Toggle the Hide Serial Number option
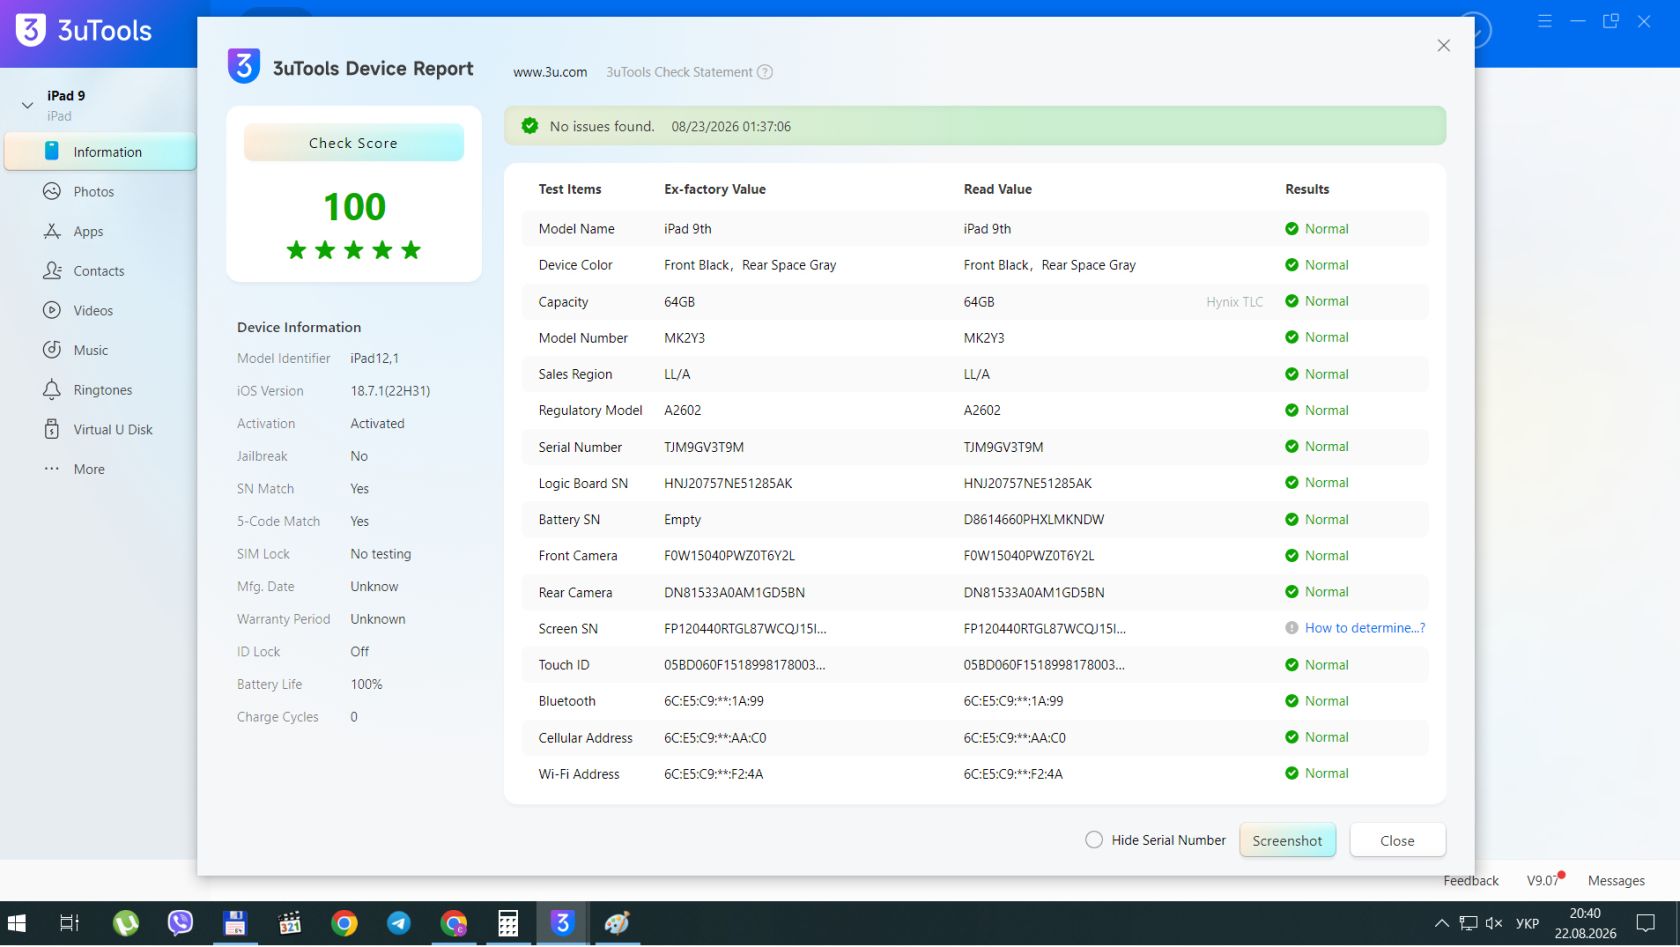 pos(1094,840)
